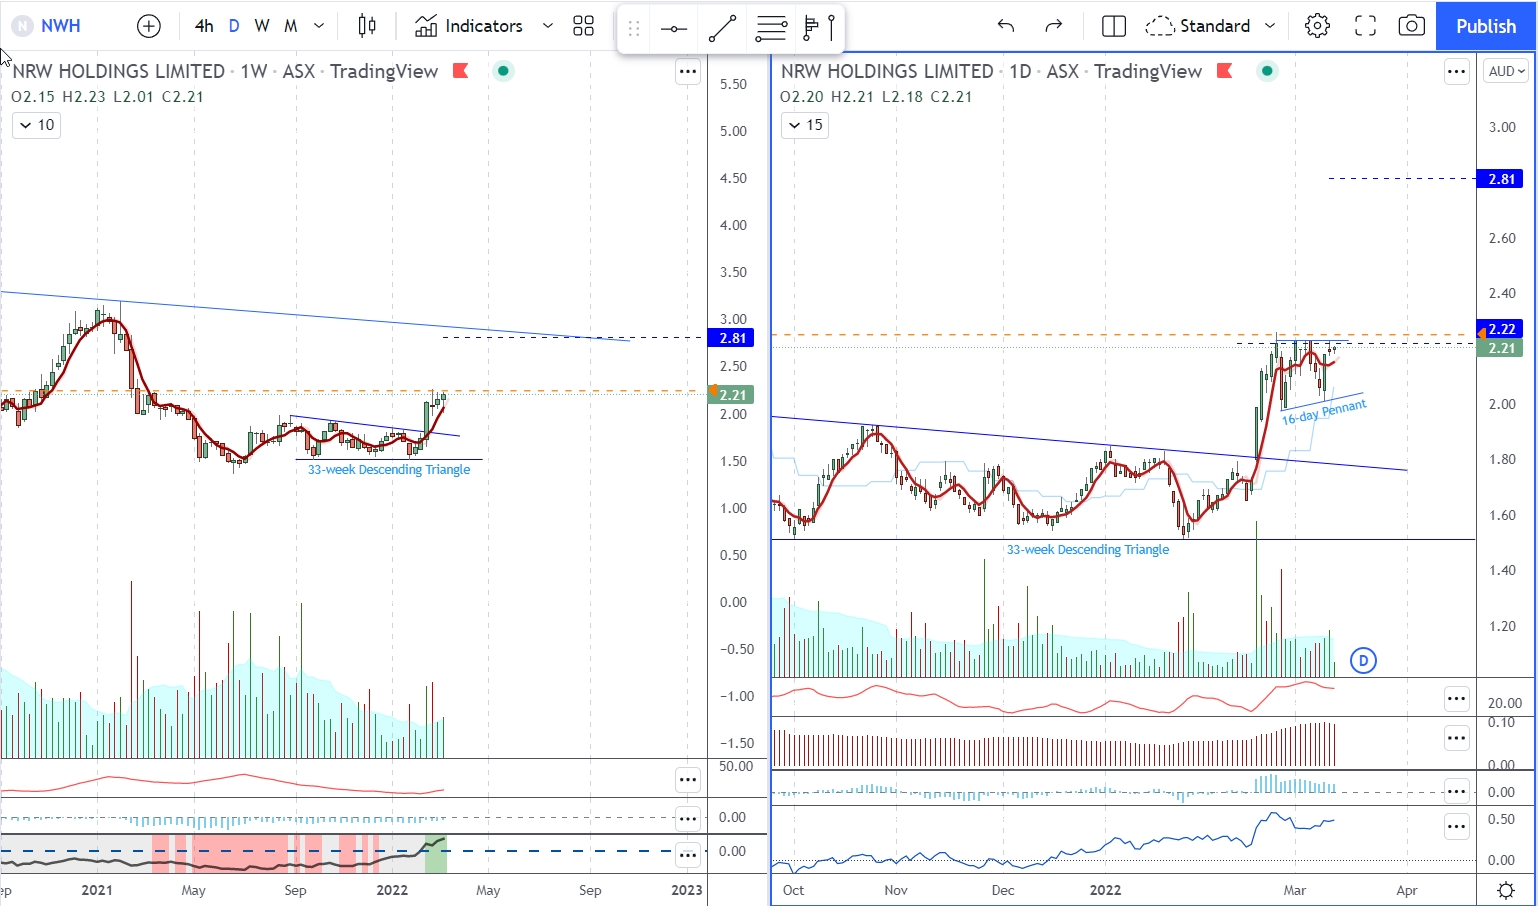Collapse the daily chart indicator legend showing 15

point(805,125)
